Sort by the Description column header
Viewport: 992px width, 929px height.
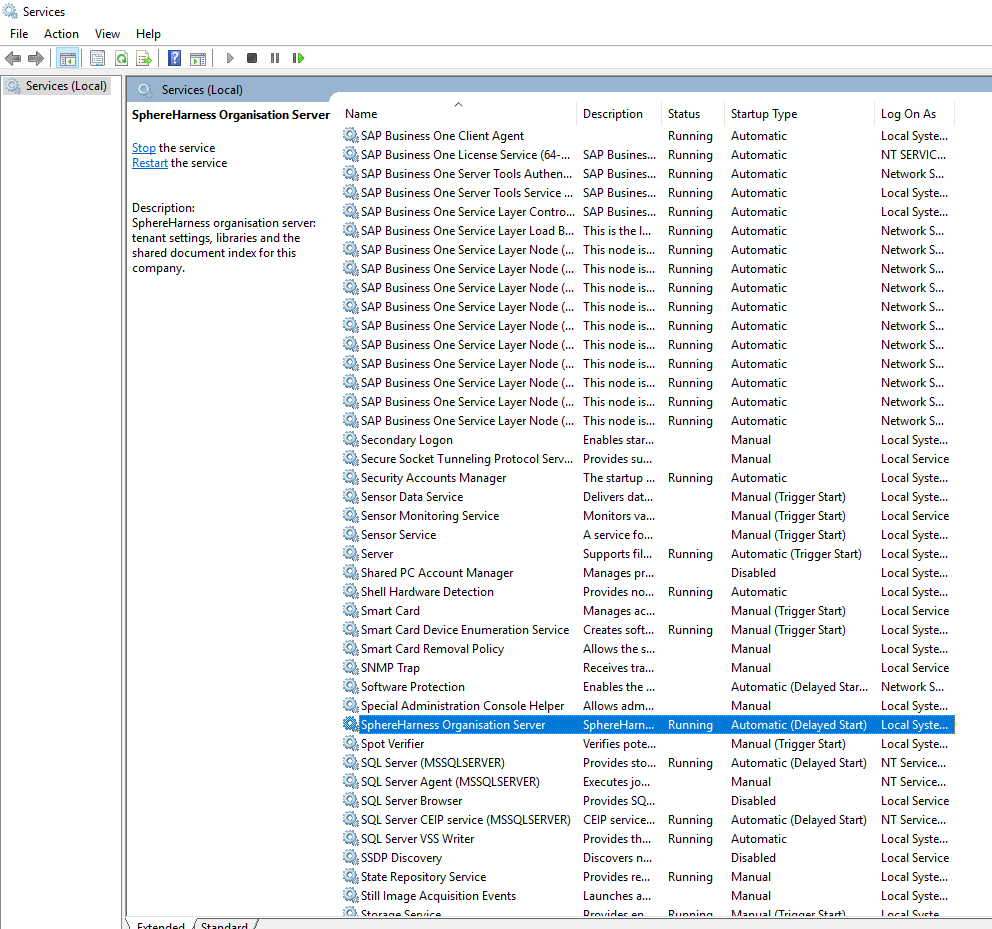click(x=618, y=114)
